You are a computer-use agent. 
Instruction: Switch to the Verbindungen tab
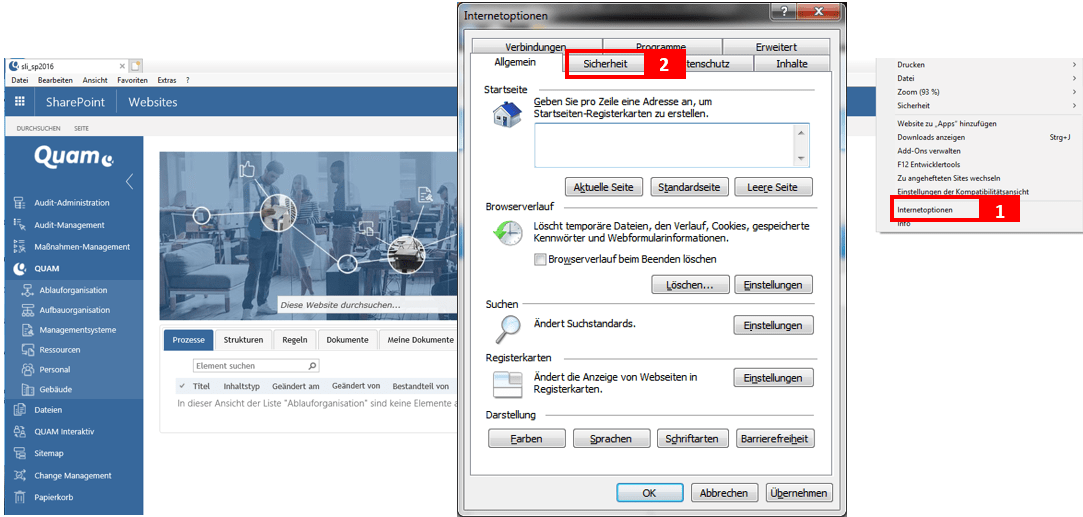click(536, 47)
